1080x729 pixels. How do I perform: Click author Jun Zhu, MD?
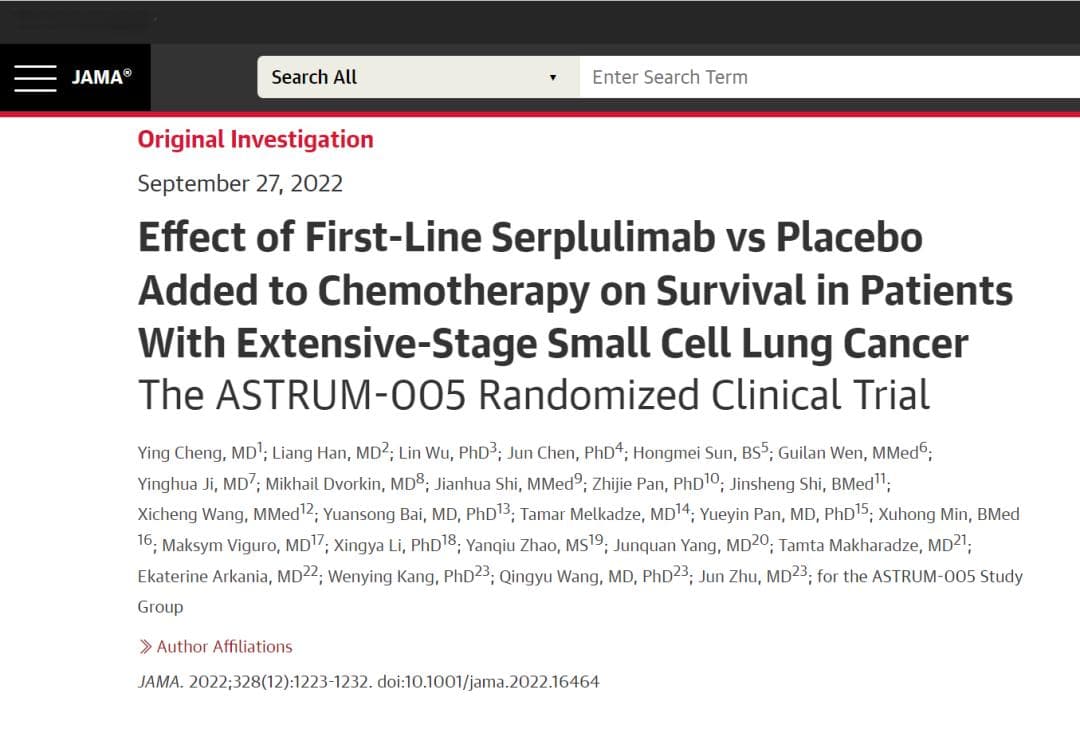coord(745,576)
